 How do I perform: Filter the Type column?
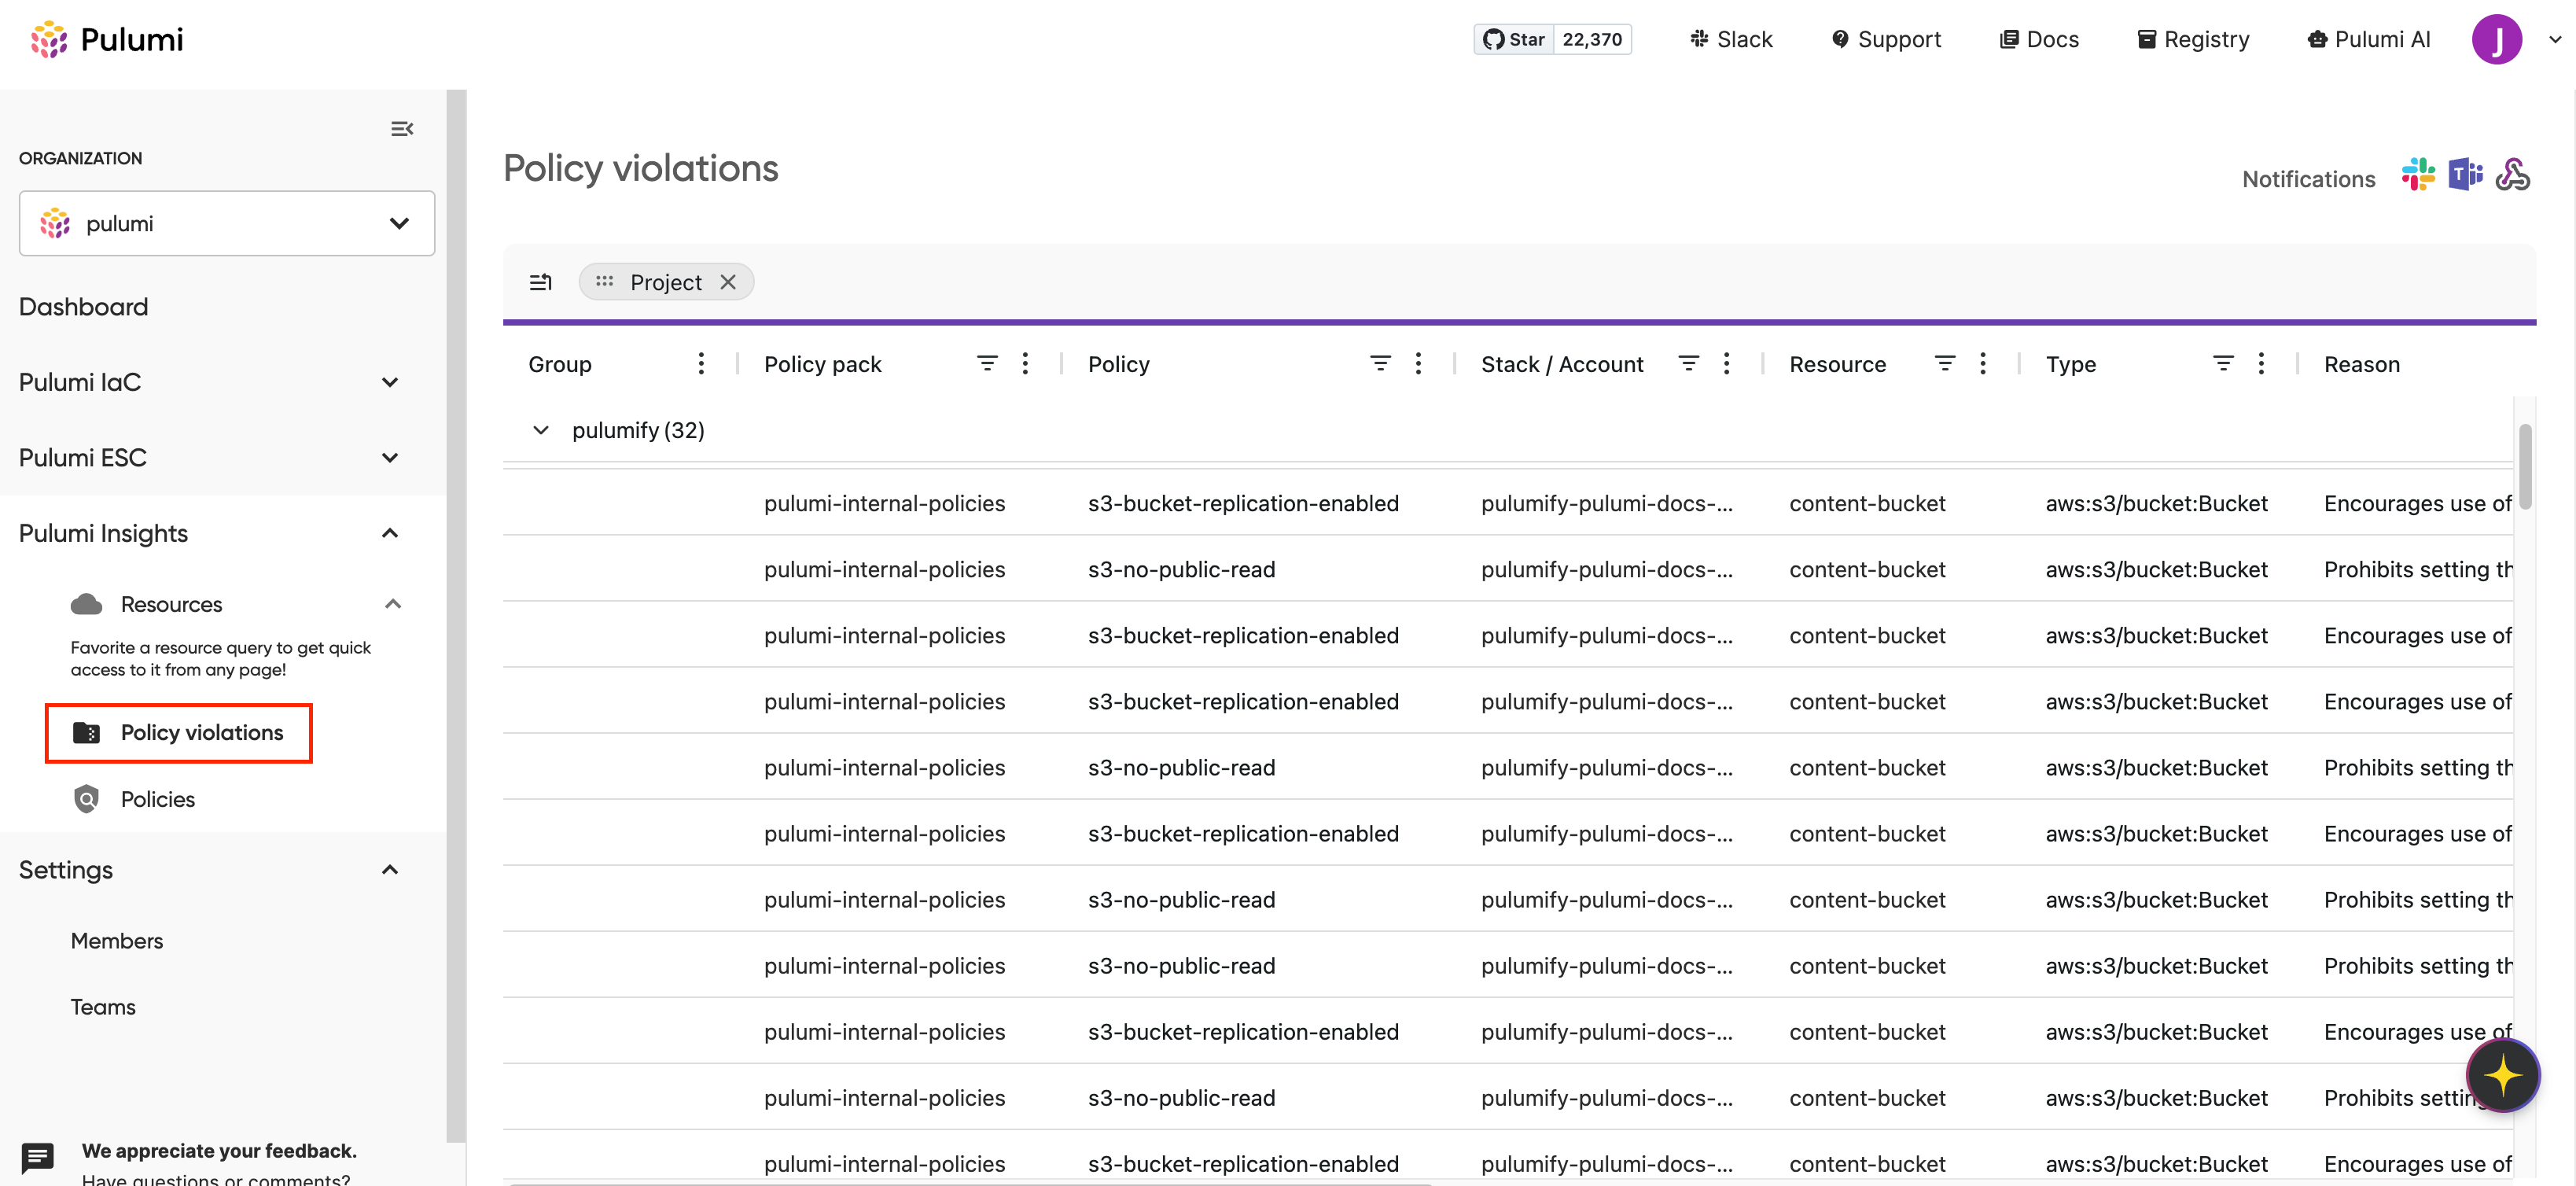tap(2223, 364)
